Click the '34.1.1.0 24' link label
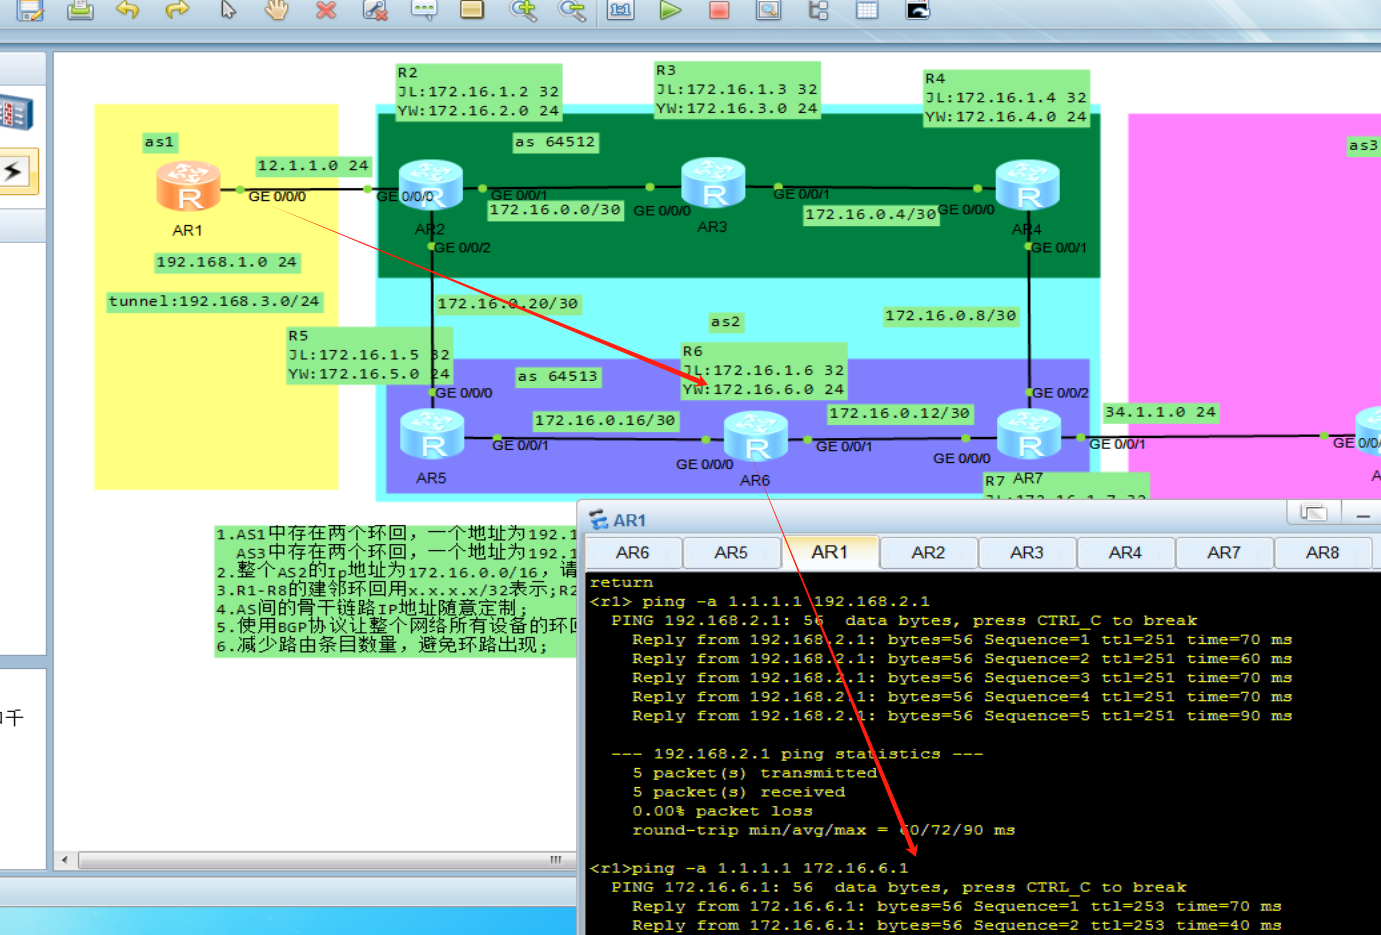 coord(1161,412)
